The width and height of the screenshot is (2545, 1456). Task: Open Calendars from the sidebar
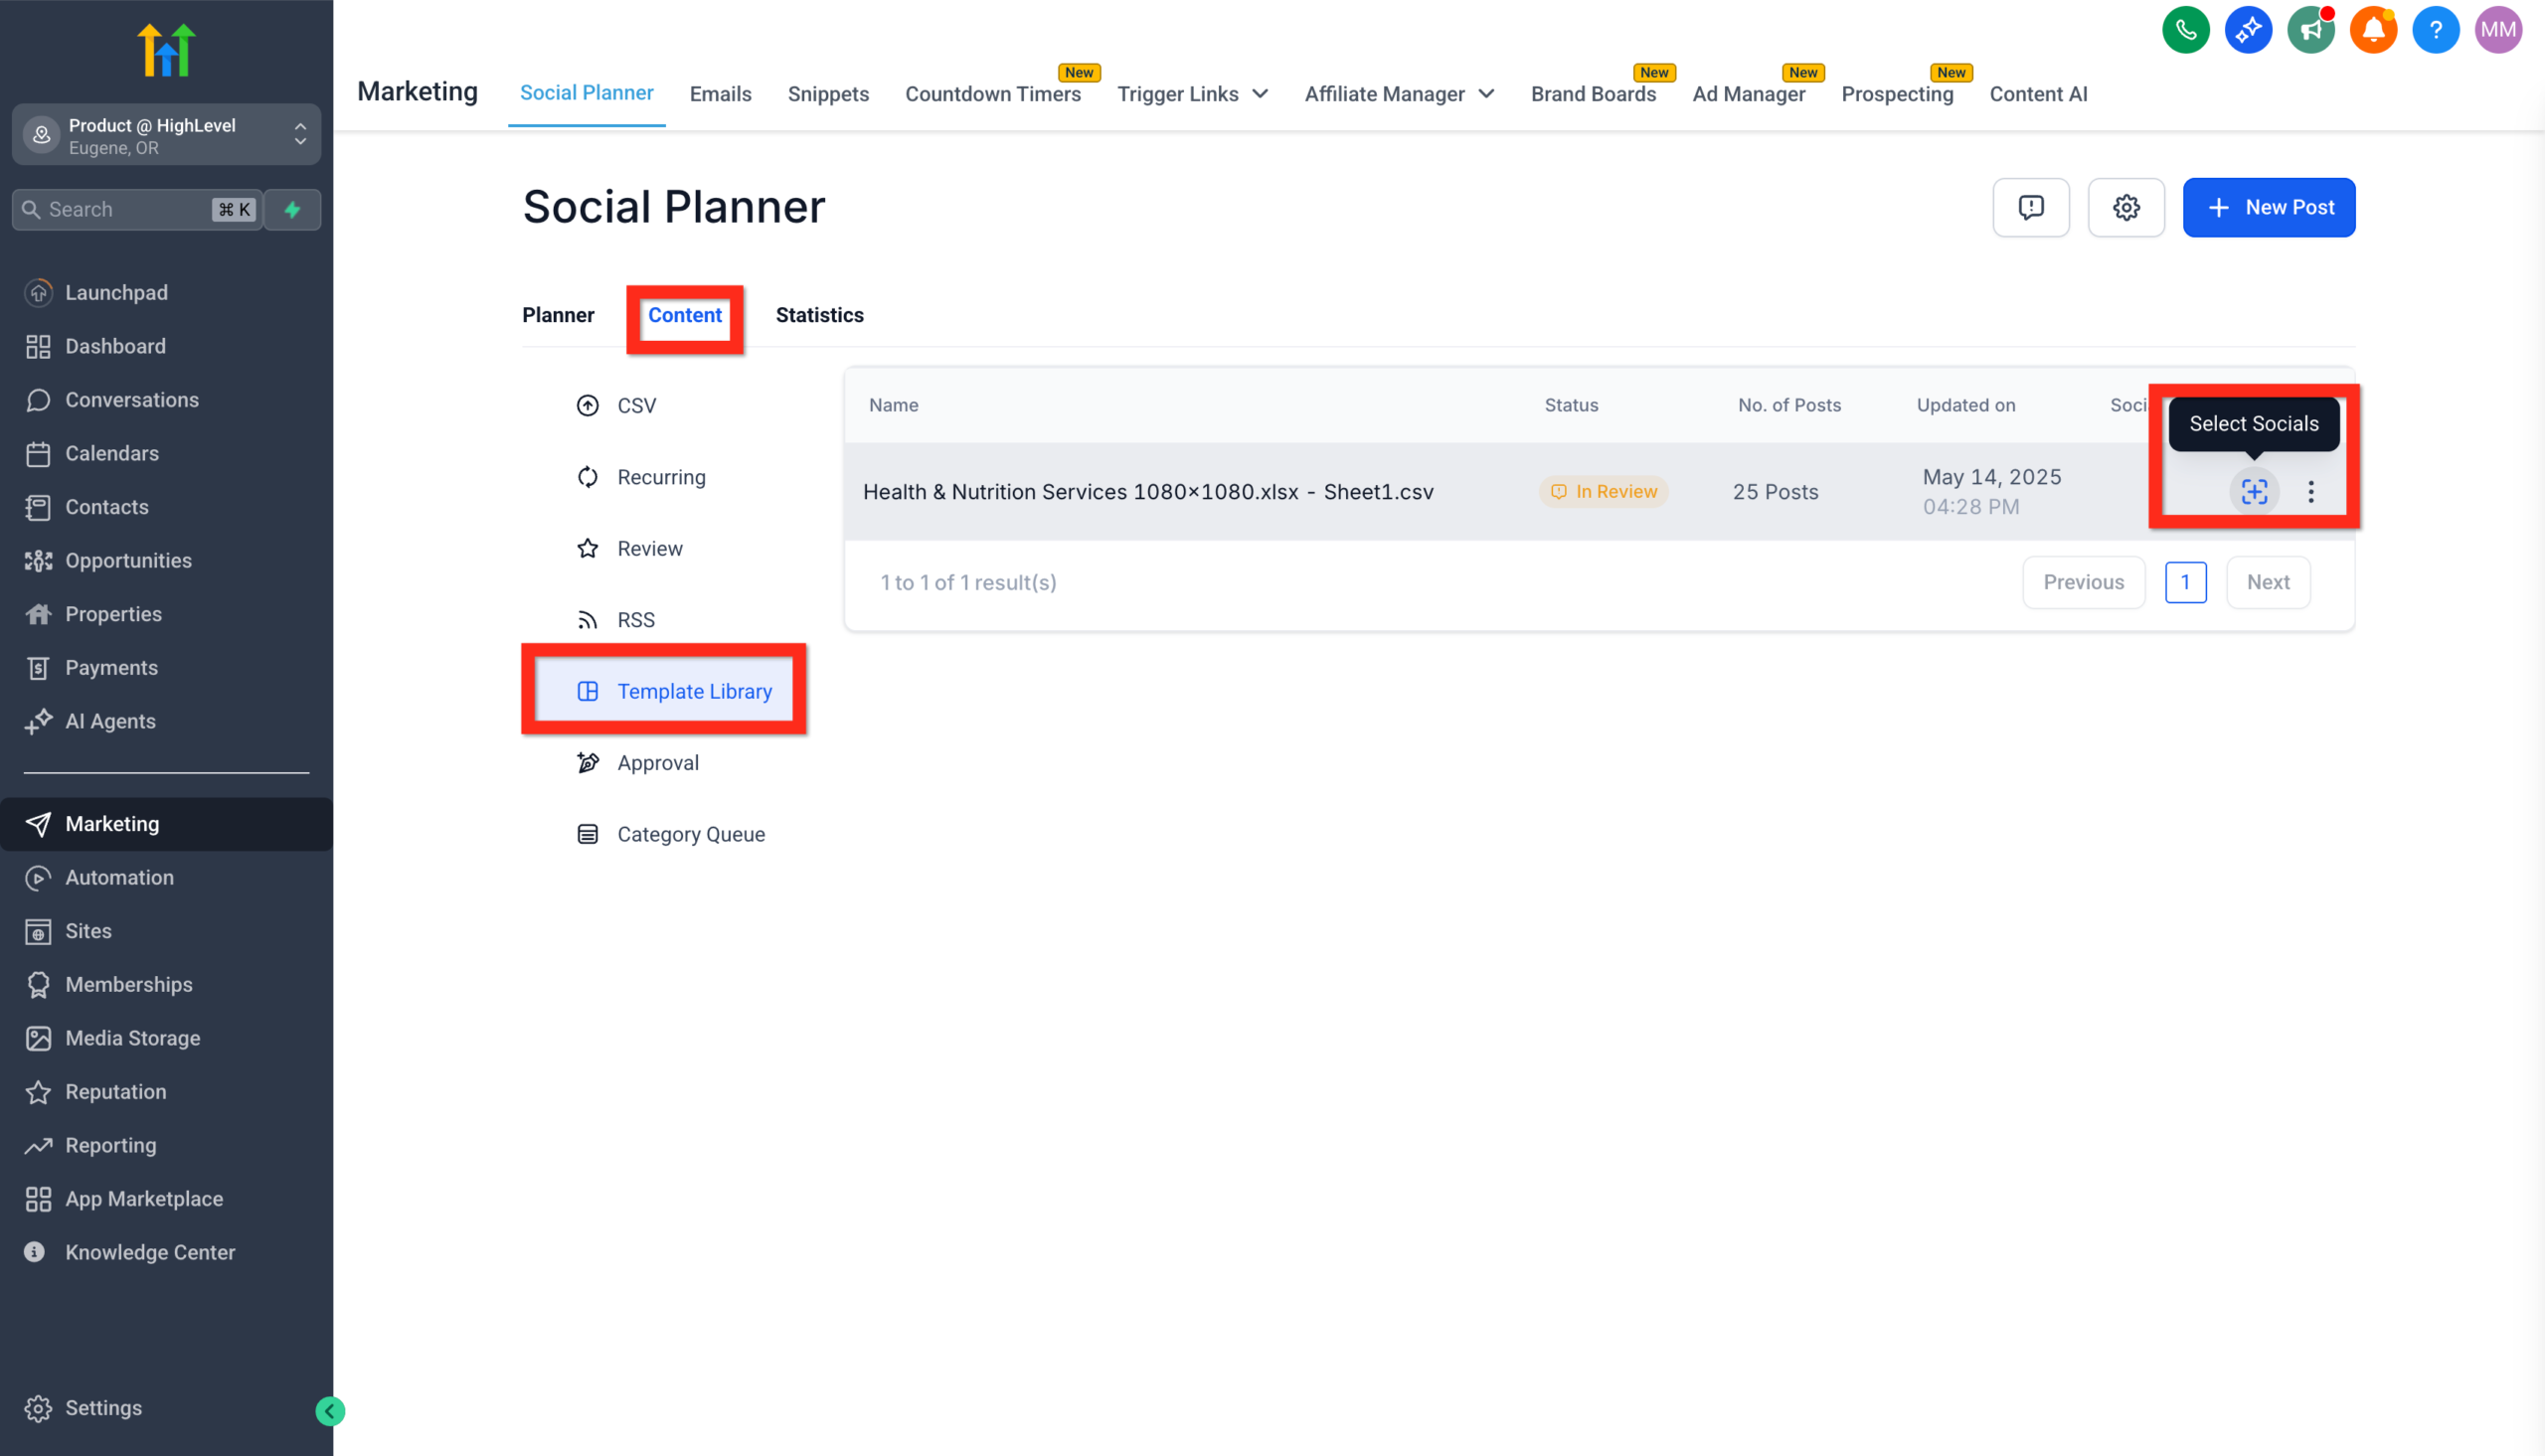pyautogui.click(x=111, y=453)
